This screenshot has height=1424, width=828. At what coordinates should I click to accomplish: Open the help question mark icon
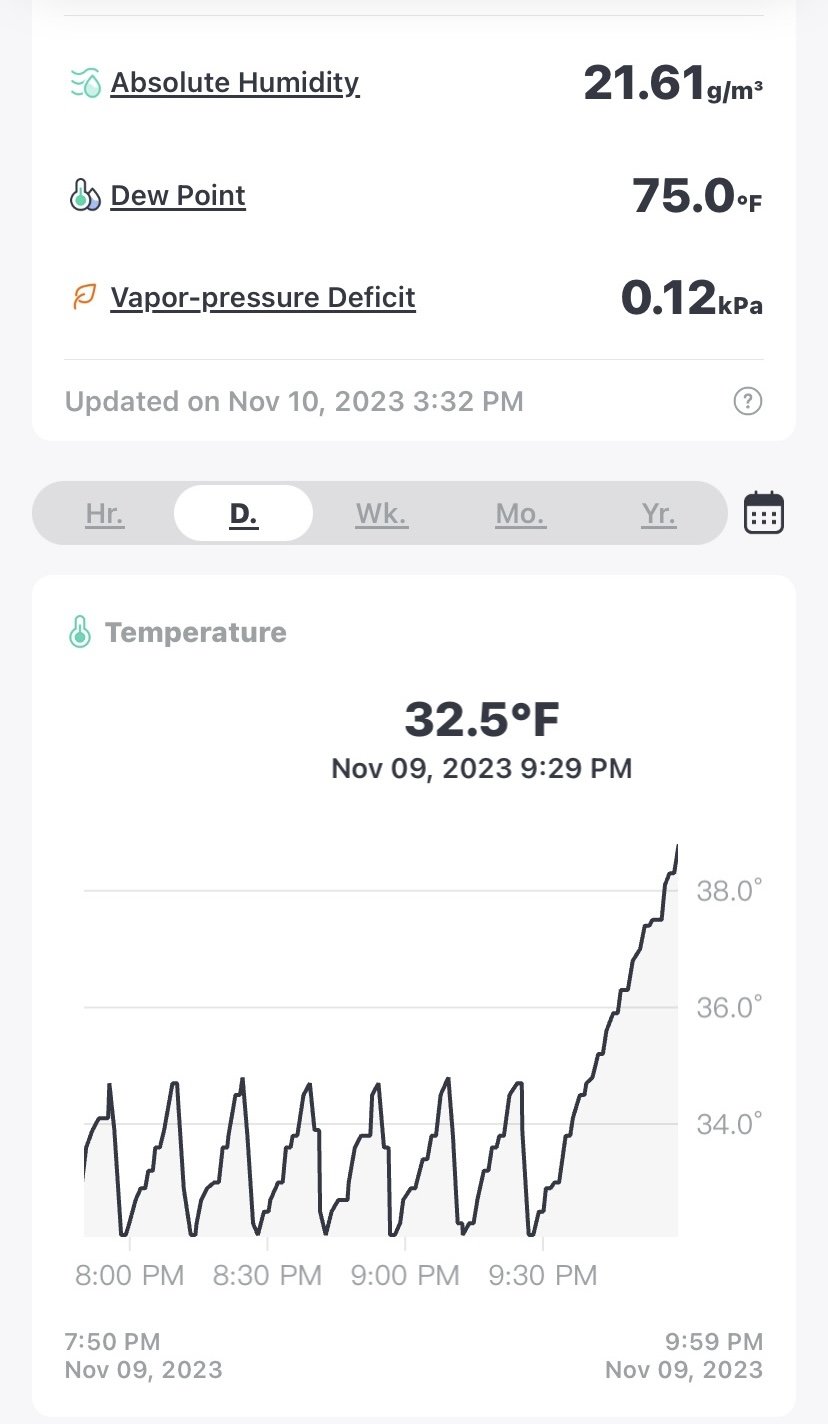point(748,402)
